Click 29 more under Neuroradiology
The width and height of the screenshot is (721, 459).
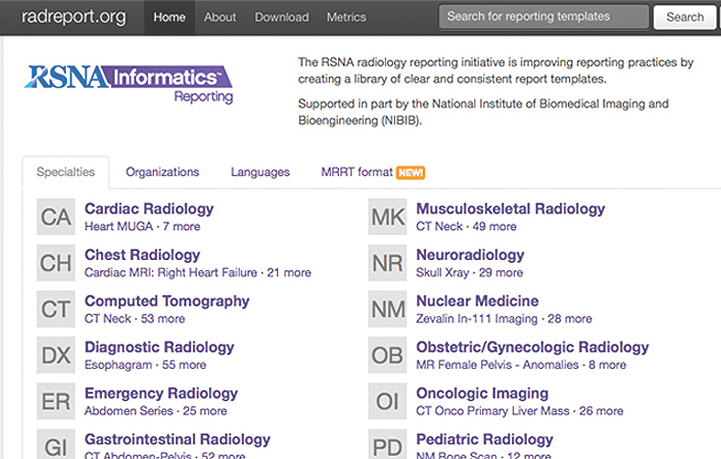click(501, 272)
